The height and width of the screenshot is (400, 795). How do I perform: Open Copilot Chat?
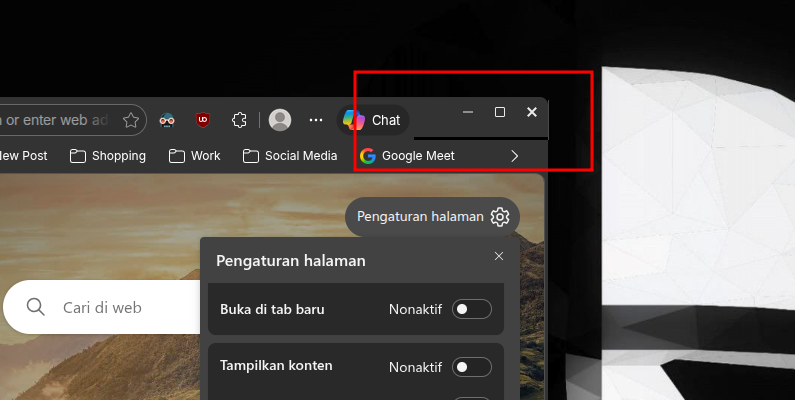(x=372, y=120)
